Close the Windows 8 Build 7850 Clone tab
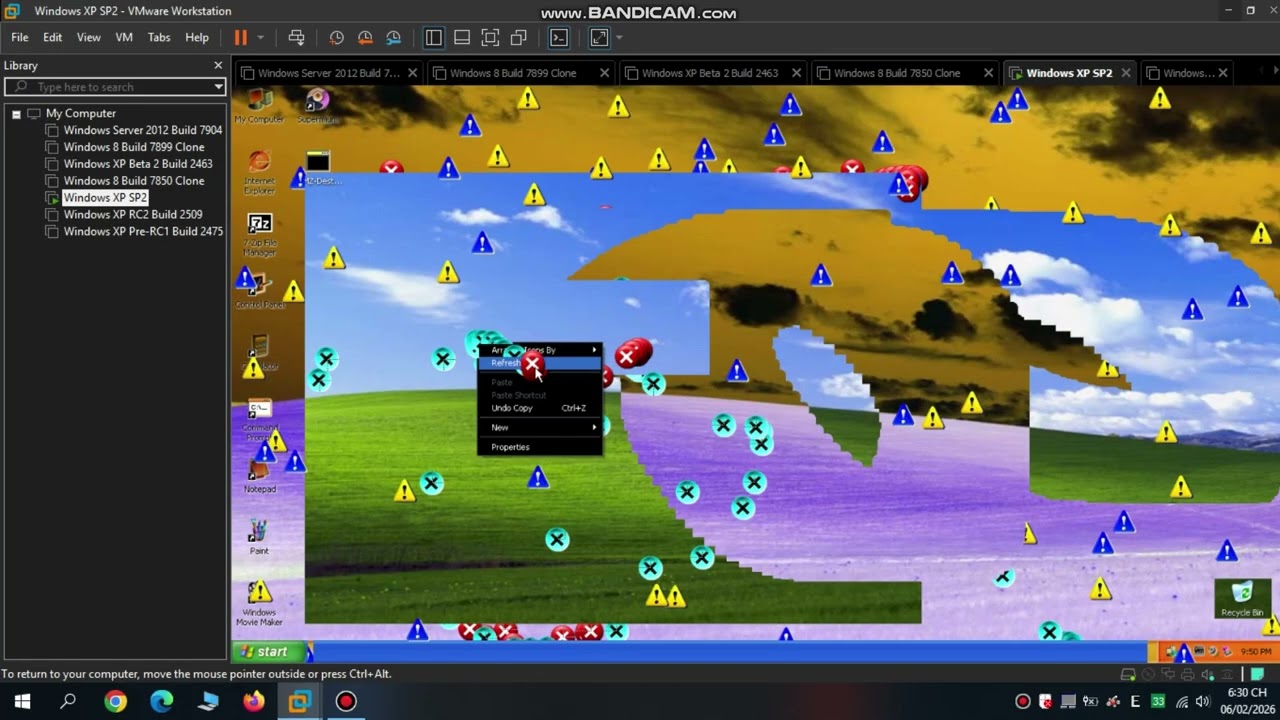 click(988, 73)
